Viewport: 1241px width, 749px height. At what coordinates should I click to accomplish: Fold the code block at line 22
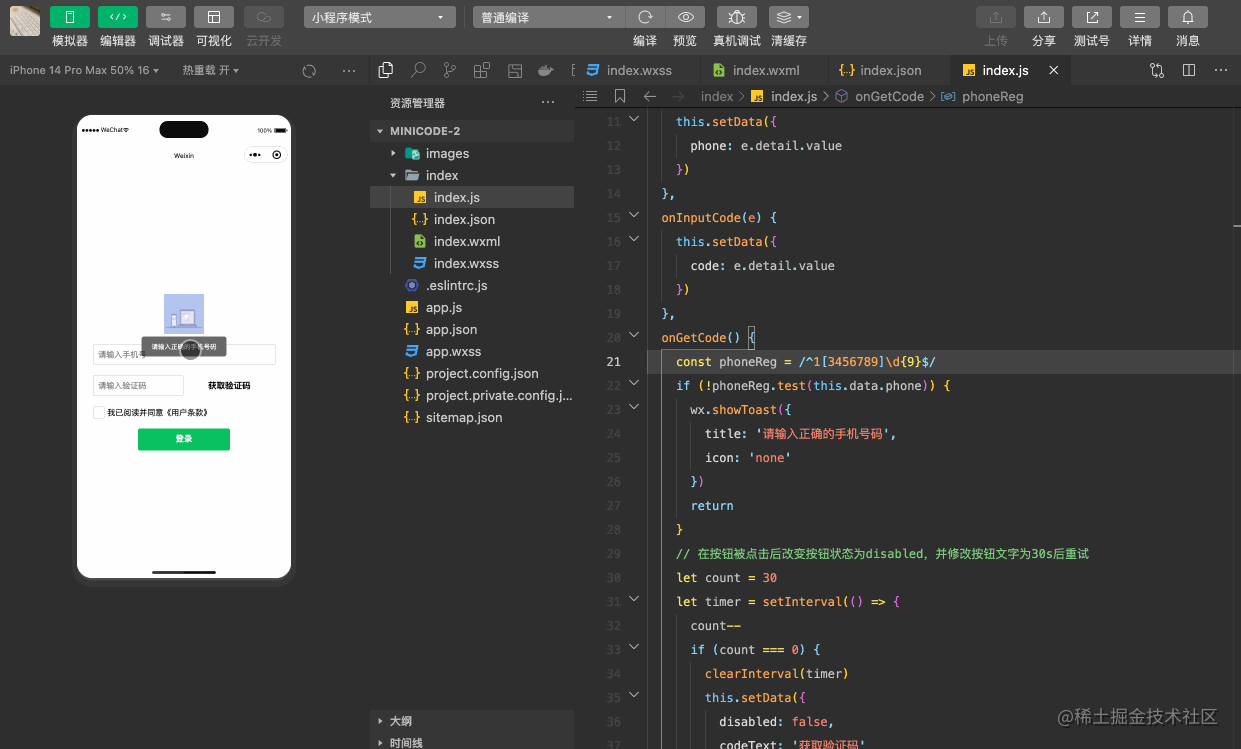tap(634, 384)
